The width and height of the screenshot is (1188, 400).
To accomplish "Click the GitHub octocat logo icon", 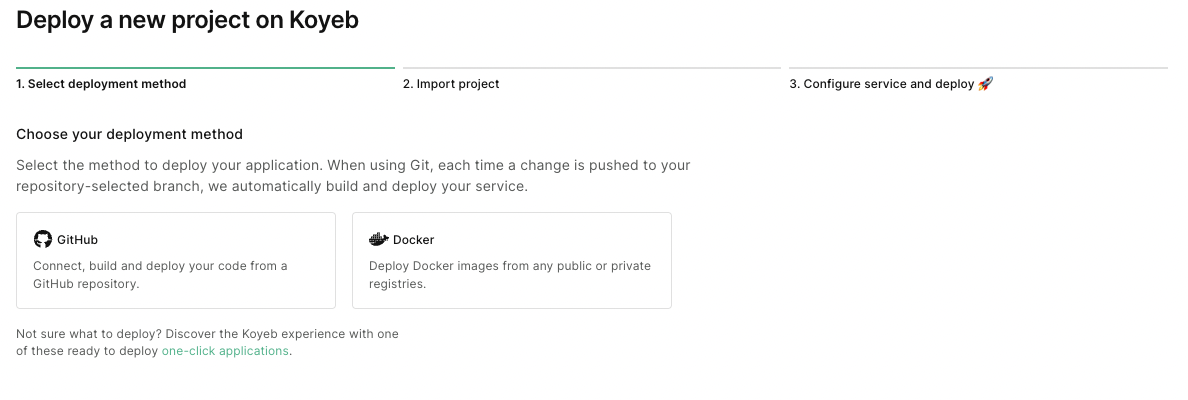I will (x=42, y=239).
